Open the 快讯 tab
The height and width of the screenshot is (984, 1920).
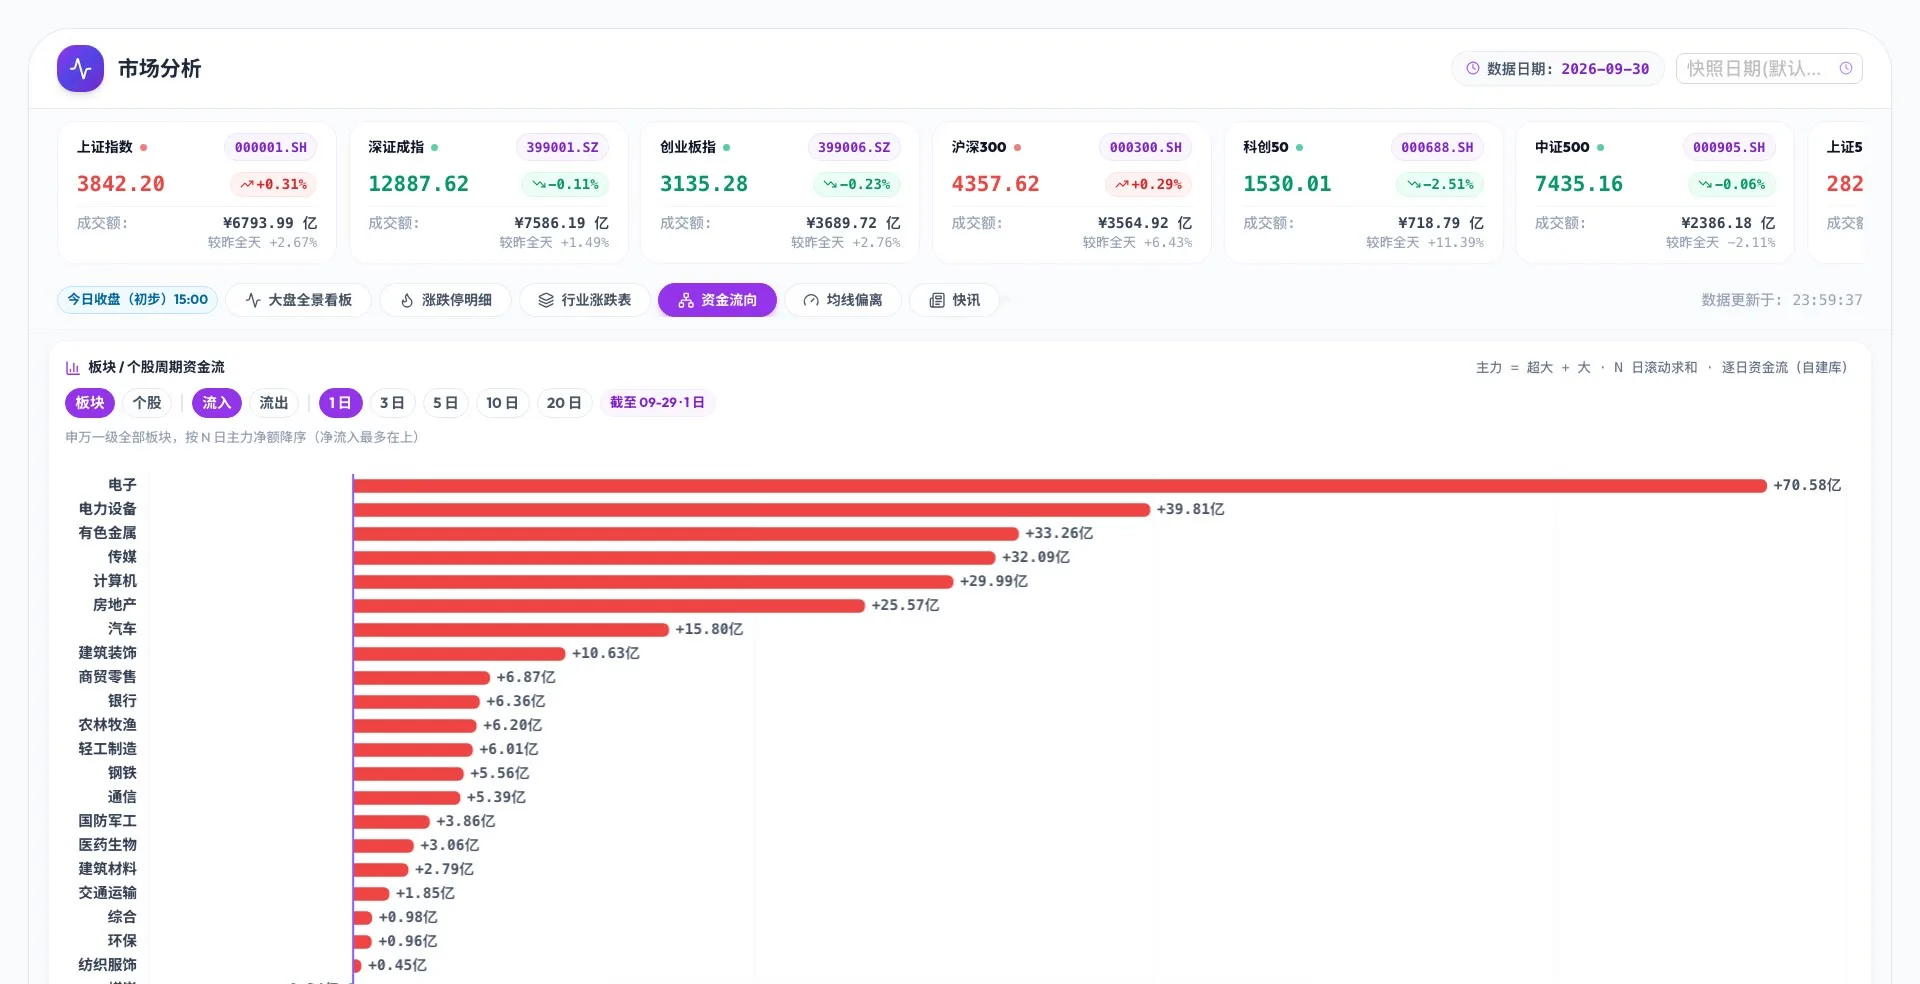coord(954,300)
